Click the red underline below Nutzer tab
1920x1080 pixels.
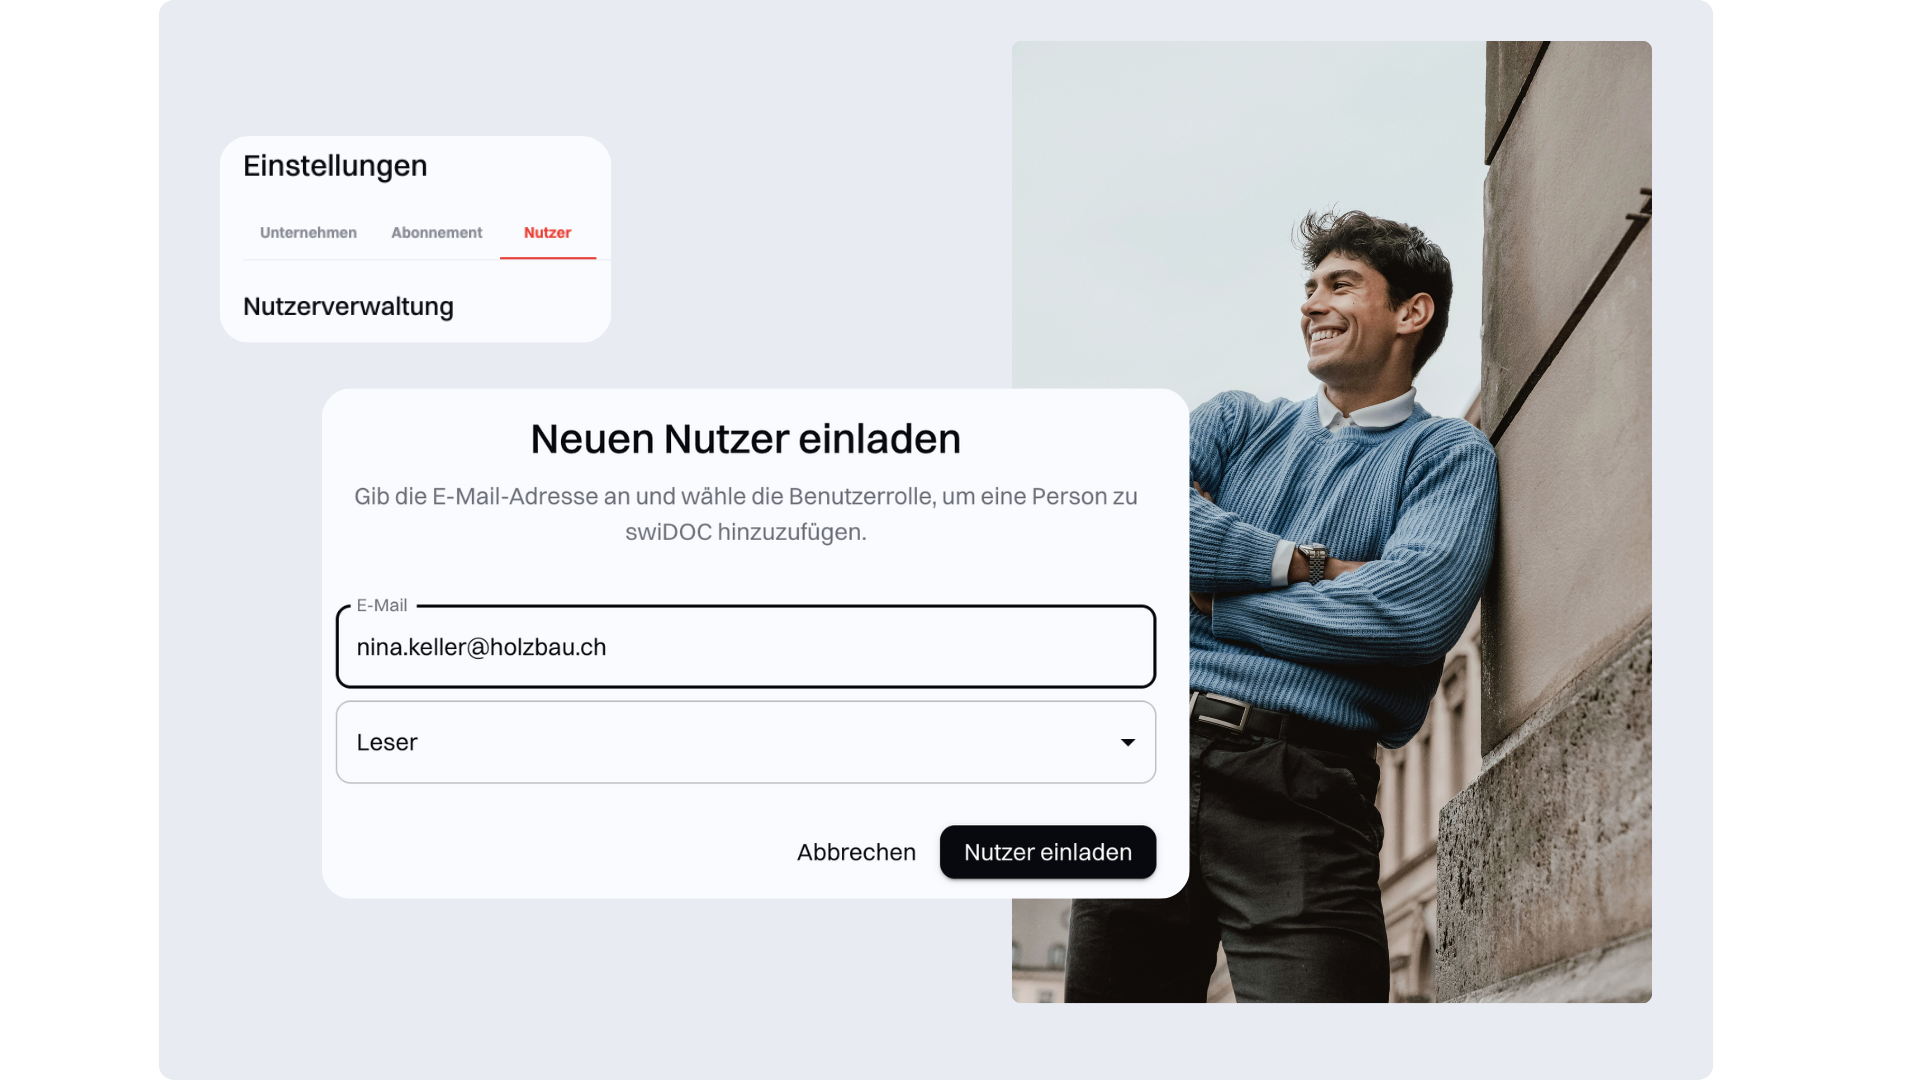pos(548,258)
